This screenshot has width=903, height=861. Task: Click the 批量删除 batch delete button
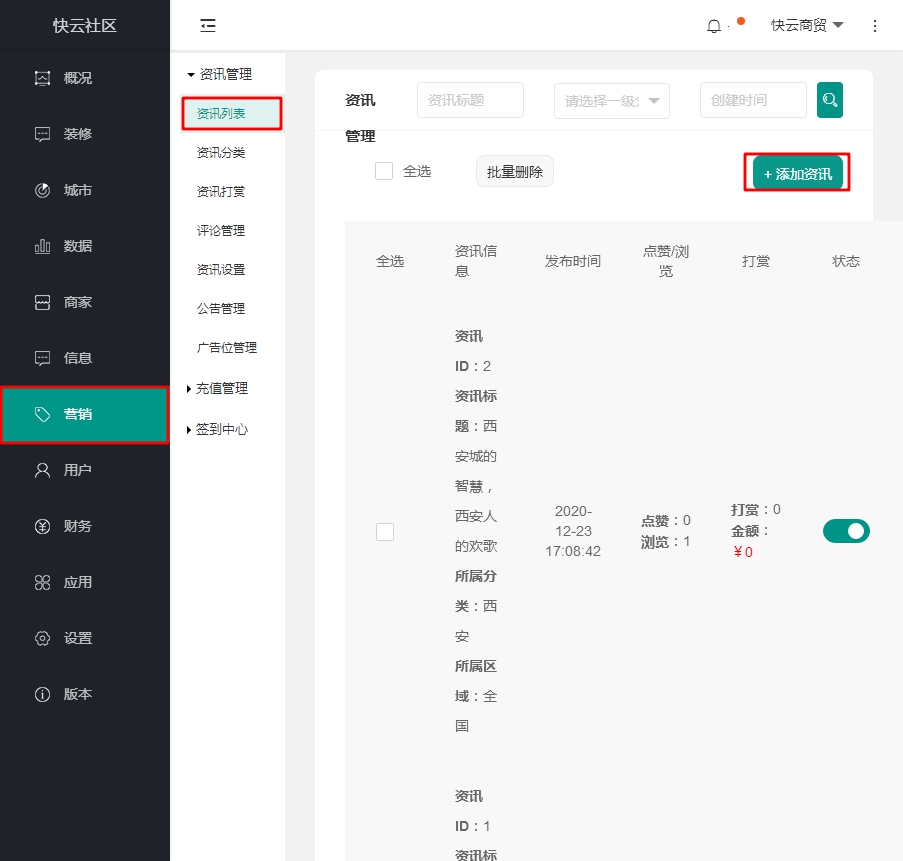click(x=514, y=172)
